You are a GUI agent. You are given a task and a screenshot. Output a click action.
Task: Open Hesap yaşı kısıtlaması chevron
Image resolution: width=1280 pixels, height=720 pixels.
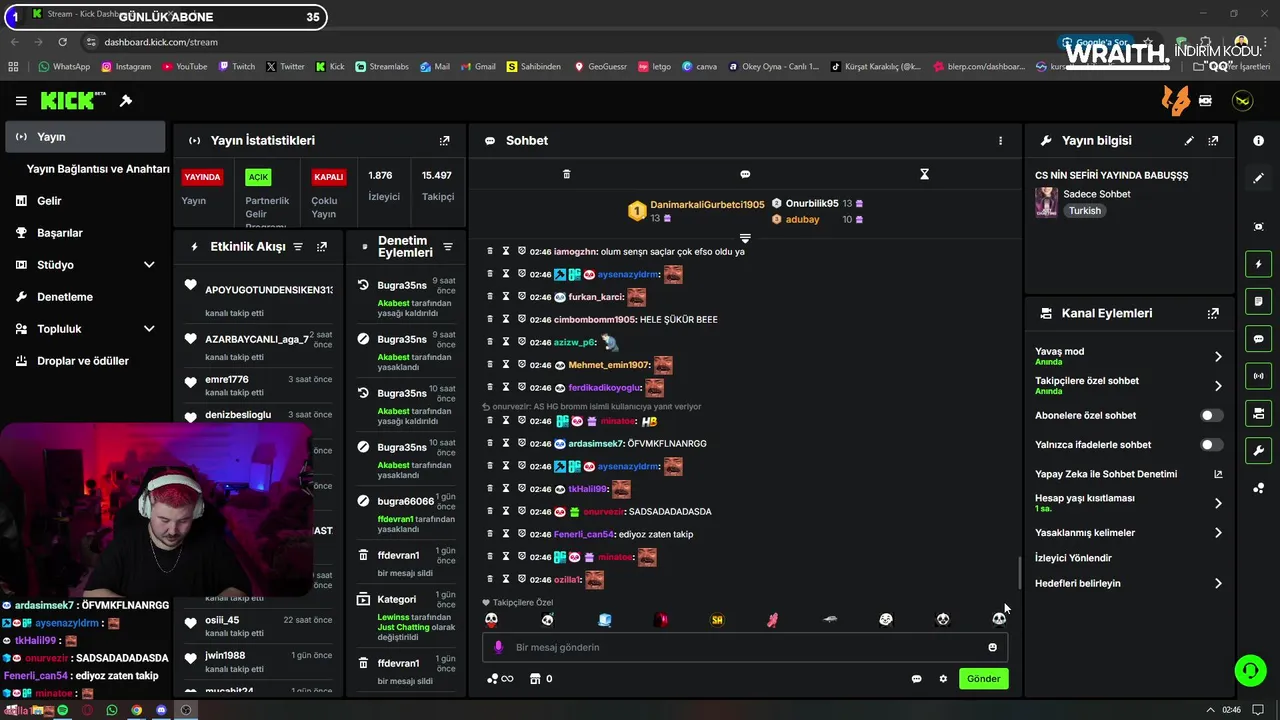(1218, 503)
